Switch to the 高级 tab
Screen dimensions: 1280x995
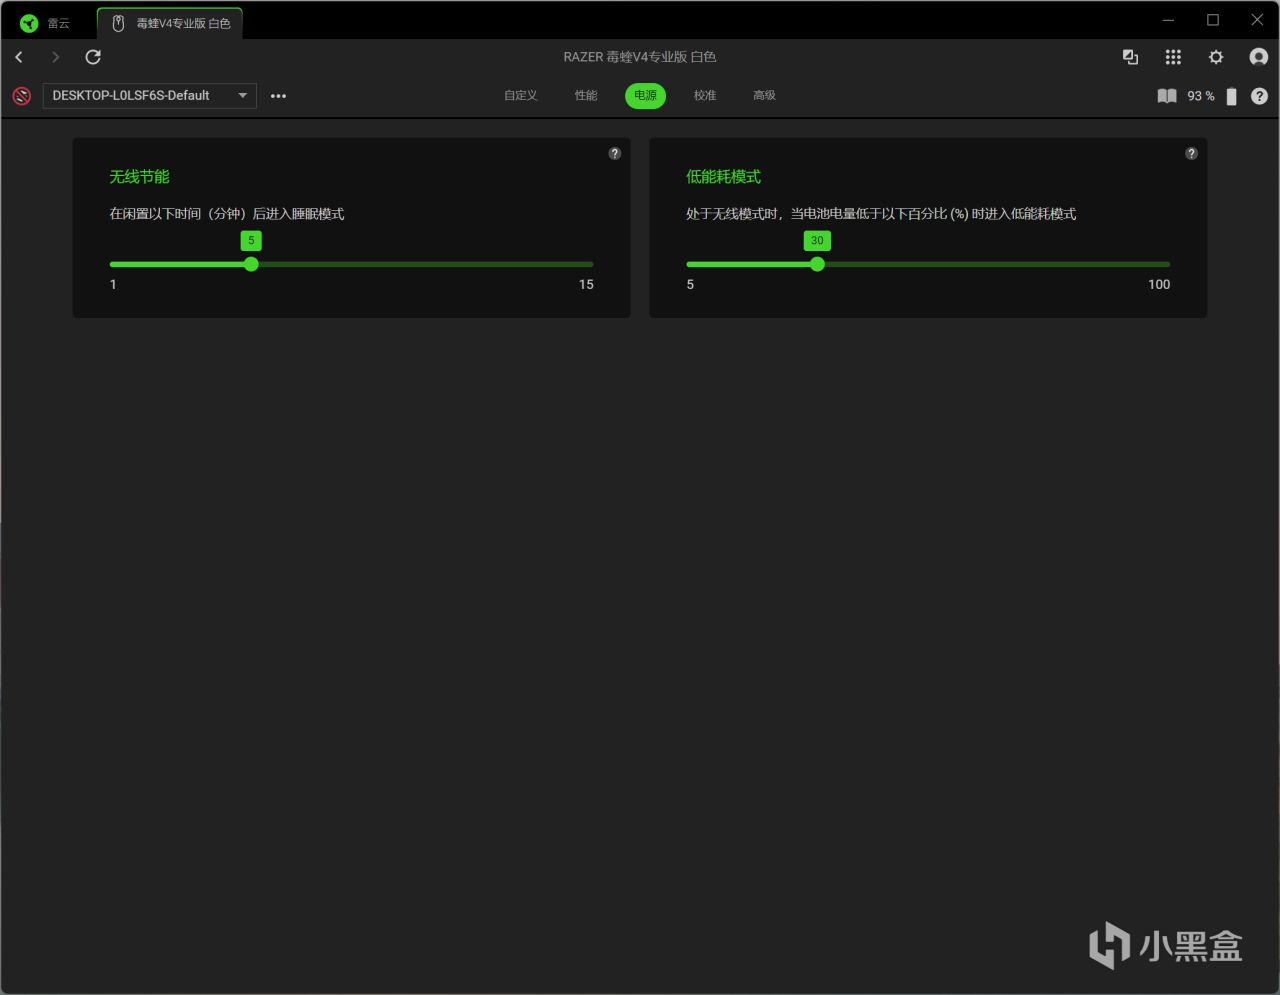pyautogui.click(x=765, y=95)
